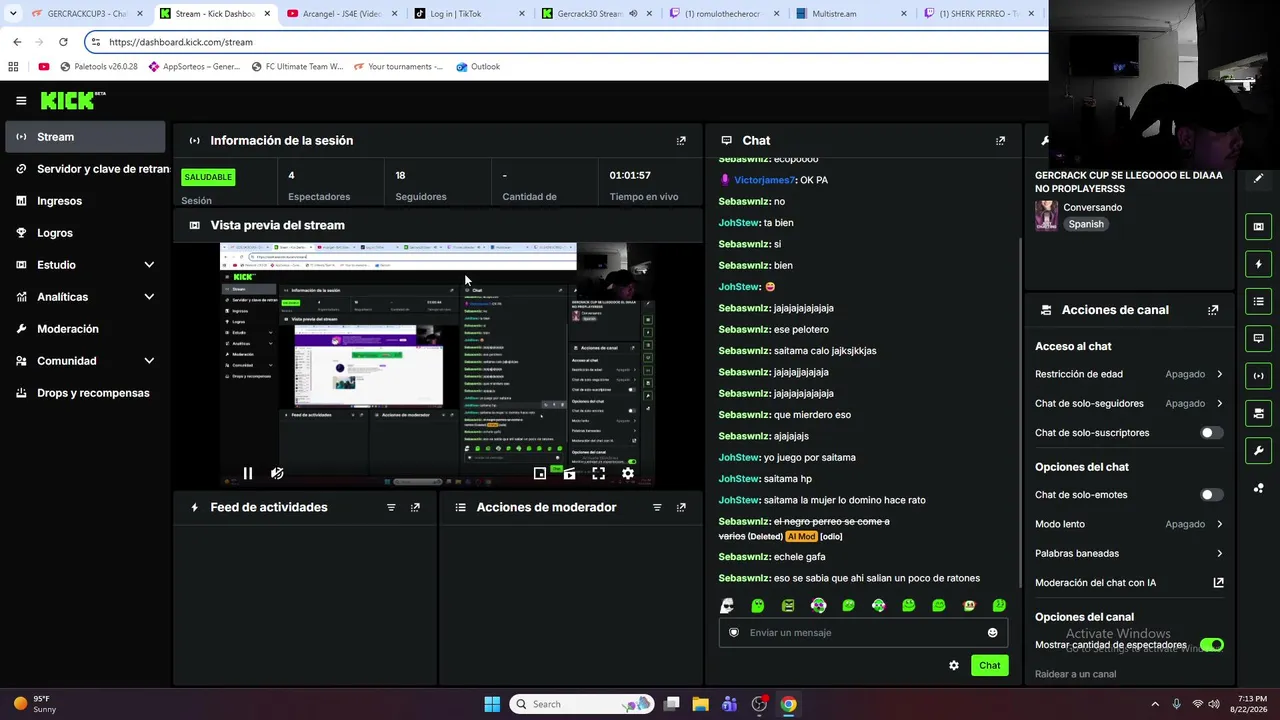1280x720 pixels.
Task: Open the Kick hamburger menu
Action: (21, 101)
